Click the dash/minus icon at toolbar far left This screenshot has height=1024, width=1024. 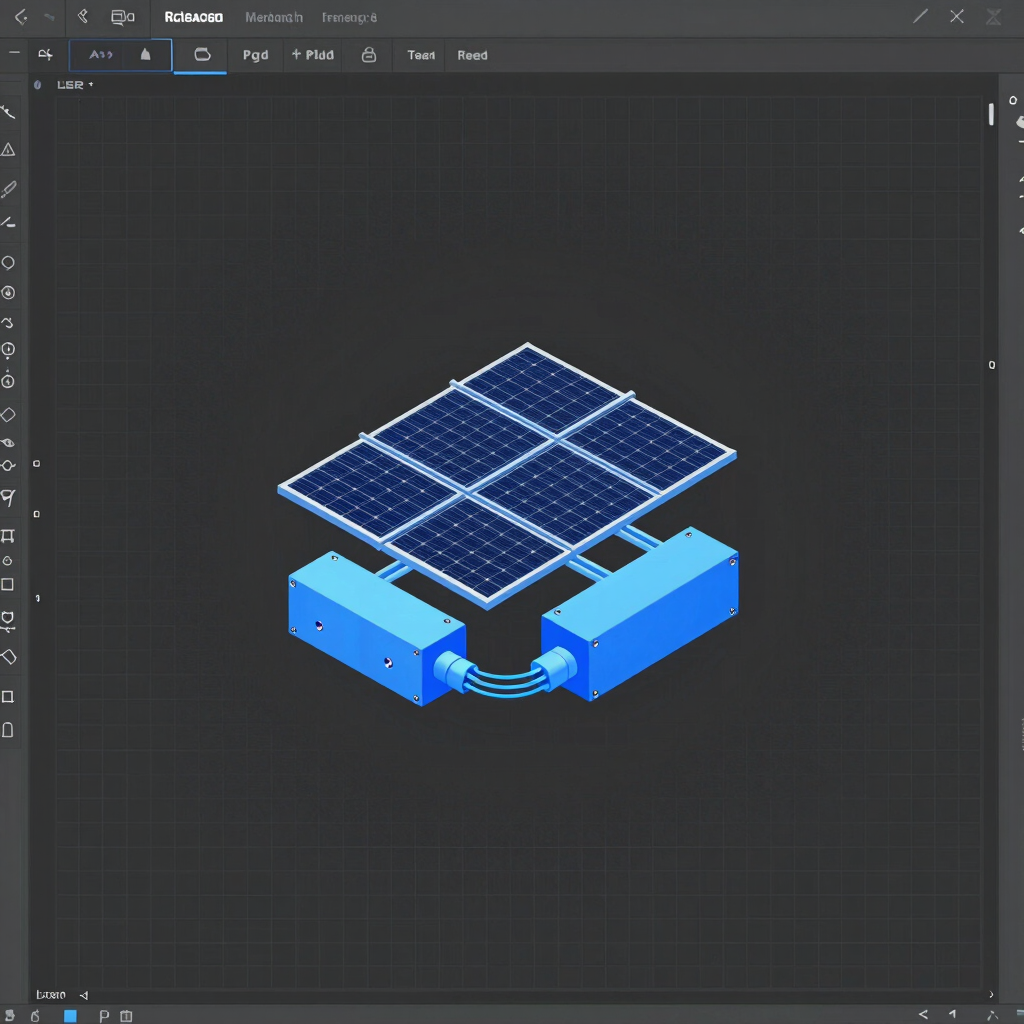(x=14, y=52)
